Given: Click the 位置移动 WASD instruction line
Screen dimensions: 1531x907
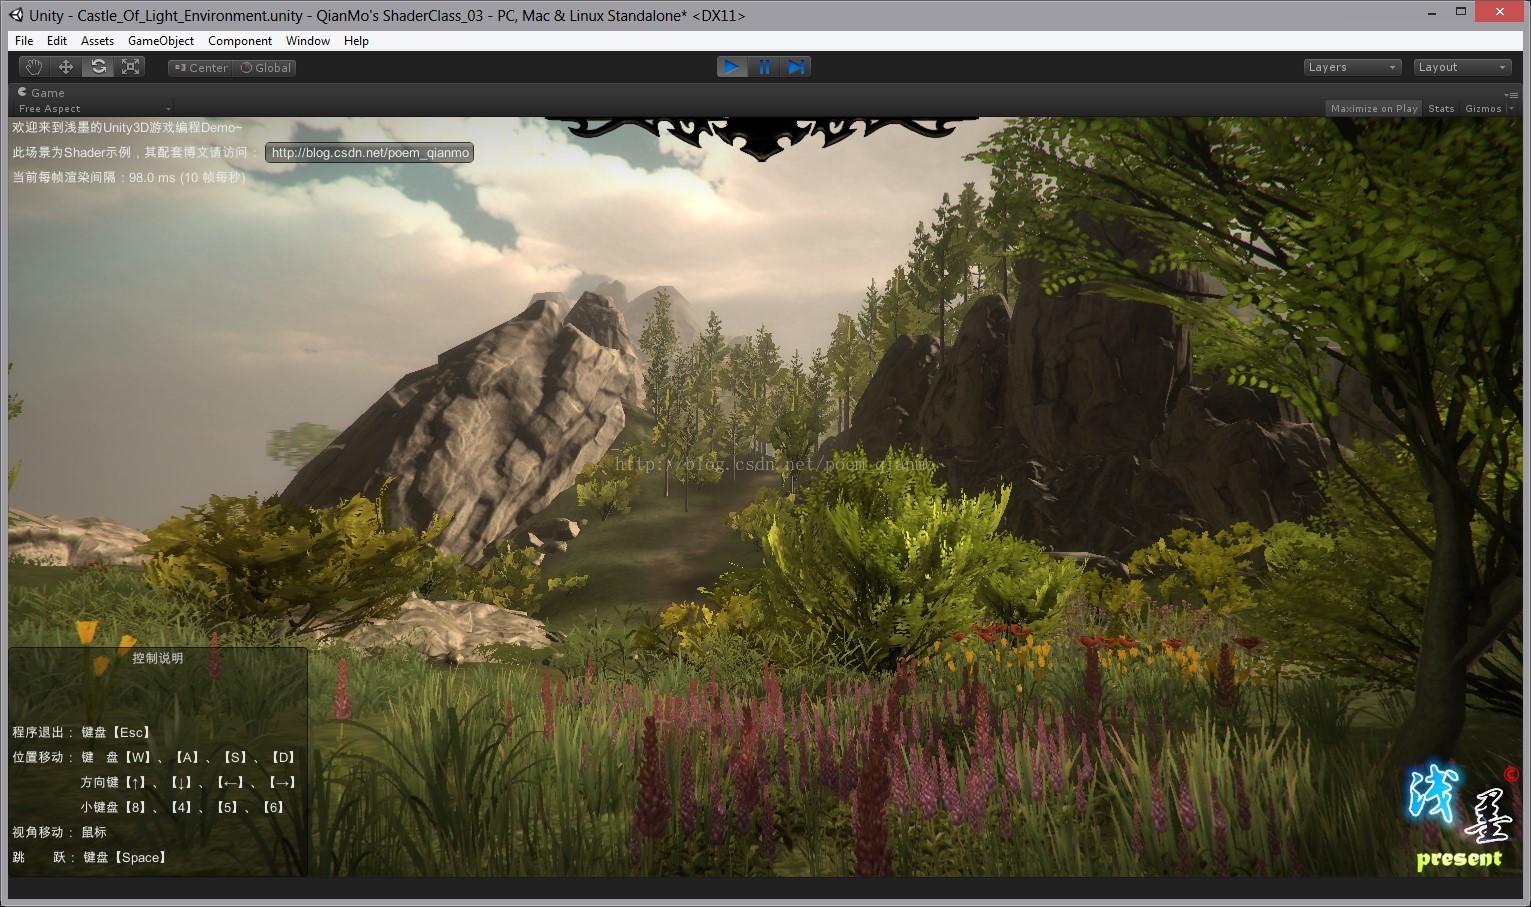Looking at the screenshot, I should coord(155,757).
